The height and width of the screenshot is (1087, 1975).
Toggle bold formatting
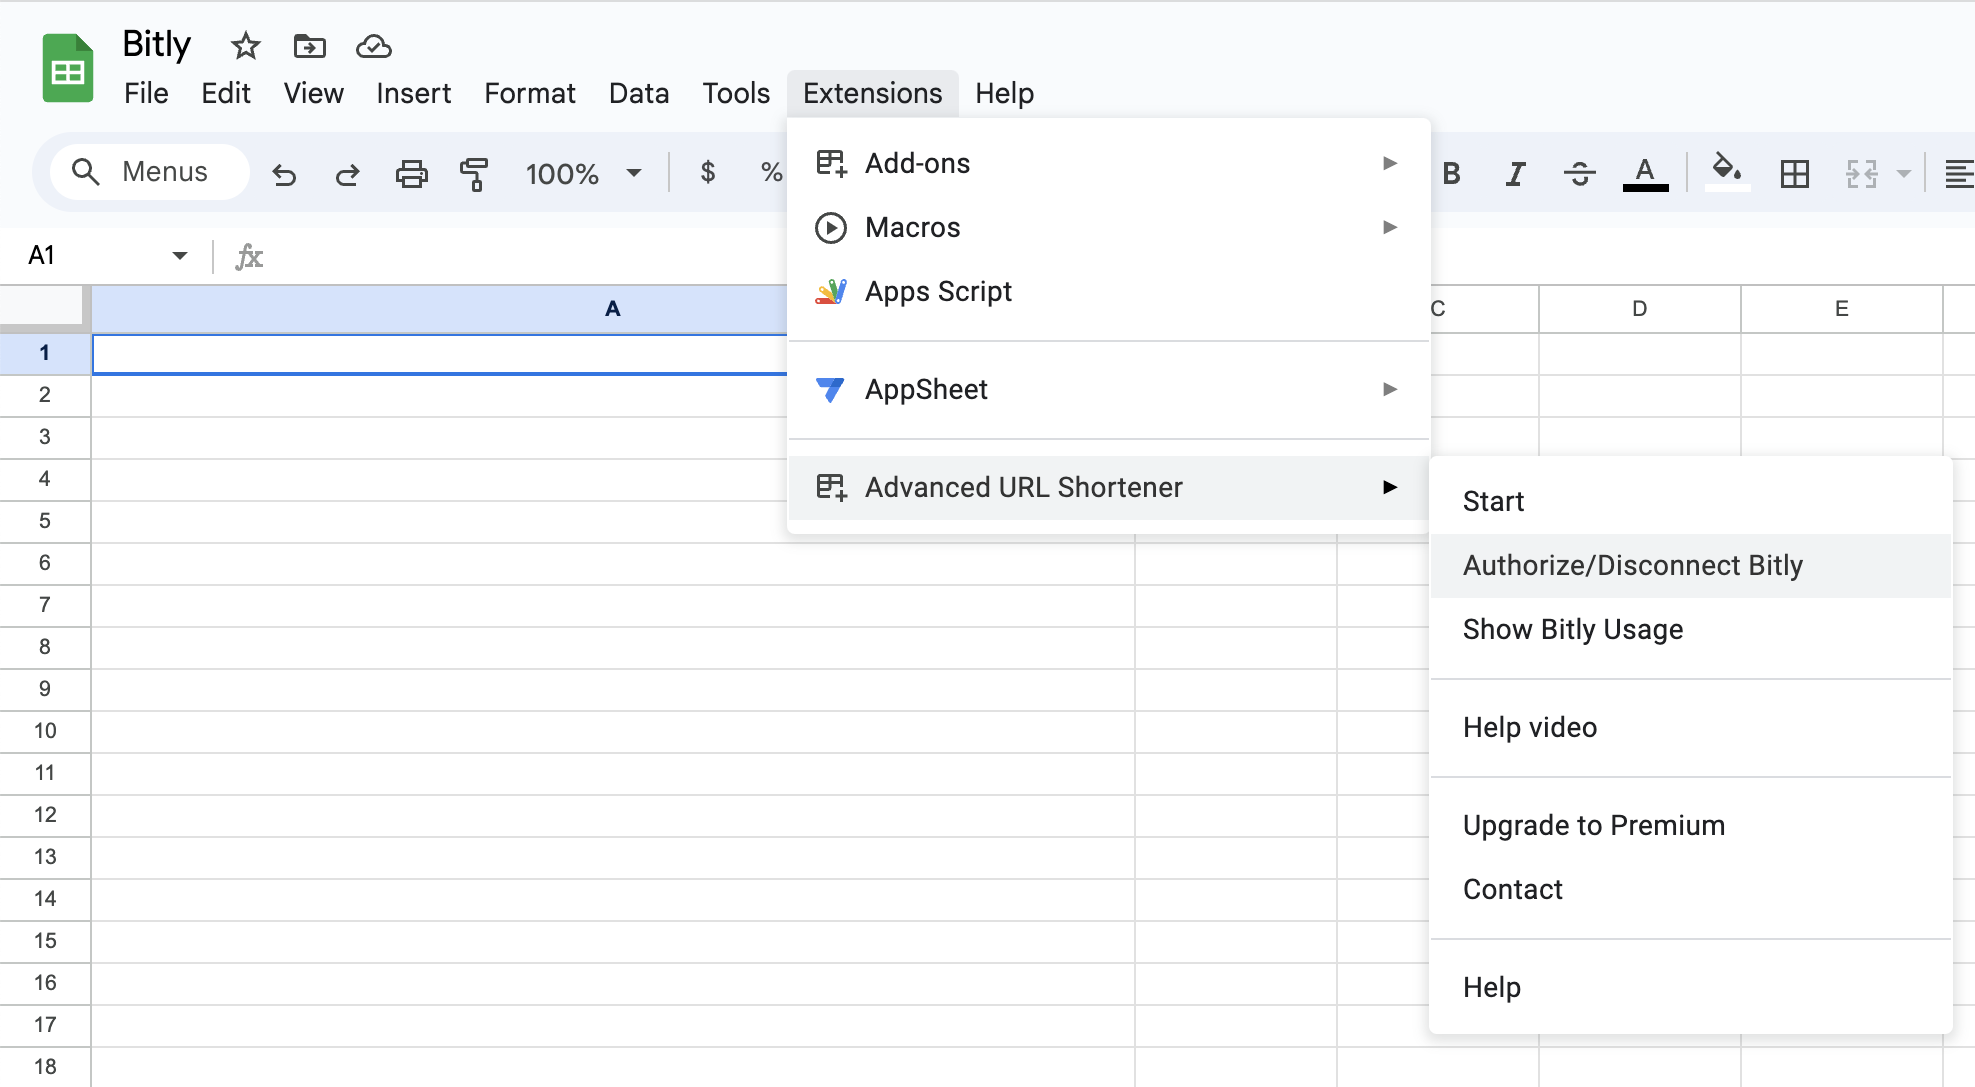pos(1451,174)
